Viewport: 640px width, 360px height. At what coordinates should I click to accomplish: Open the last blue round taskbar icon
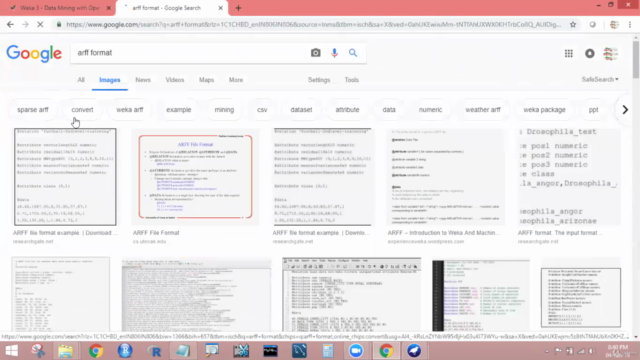coord(414,351)
